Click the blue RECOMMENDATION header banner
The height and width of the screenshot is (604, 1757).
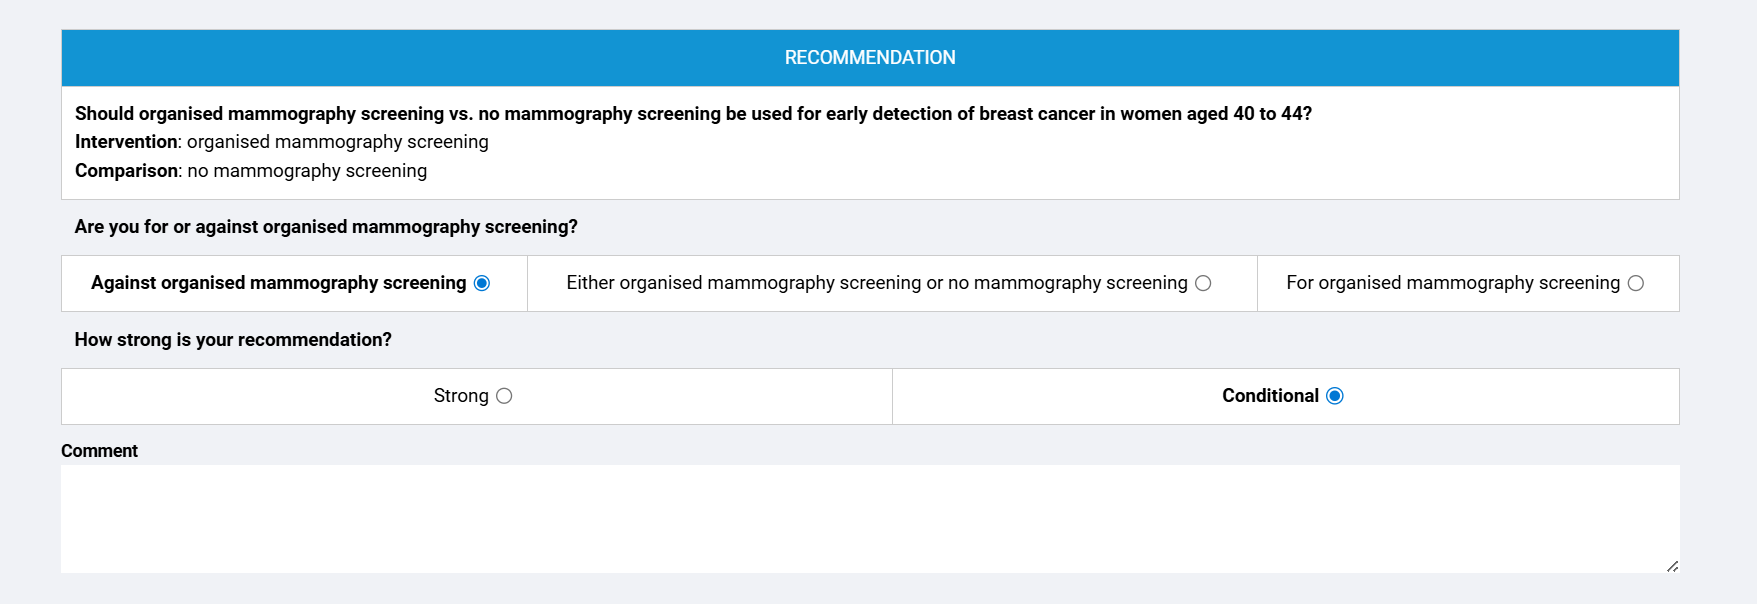[870, 58]
